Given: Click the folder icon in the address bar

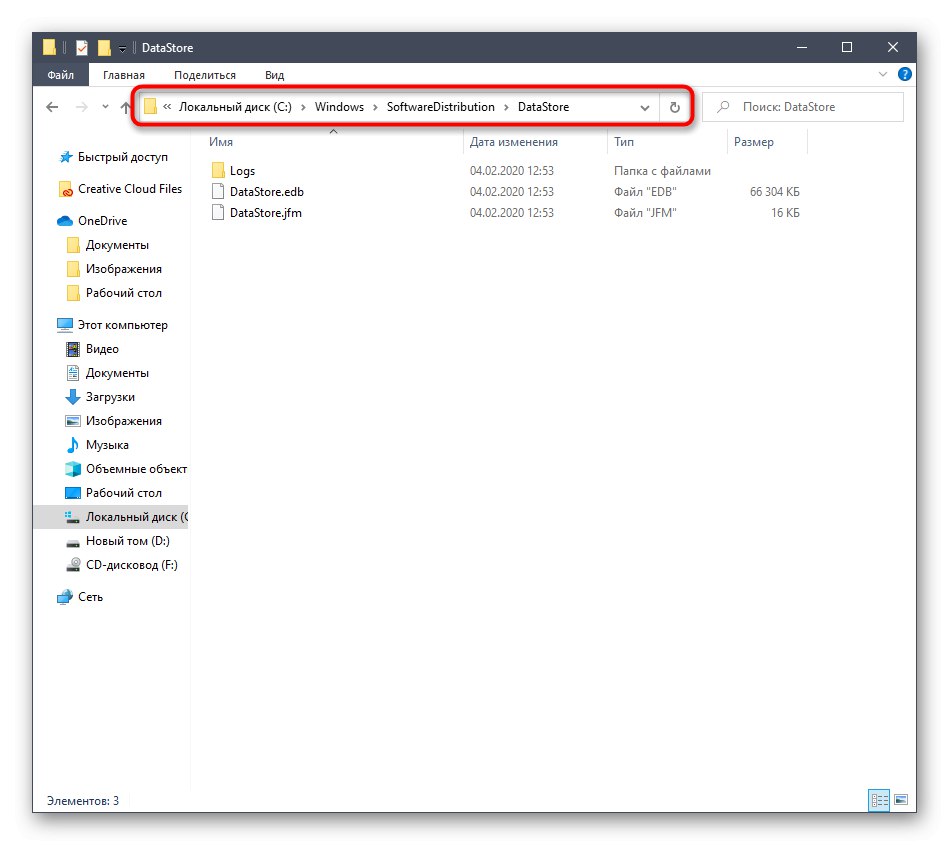Looking at the screenshot, I should pyautogui.click(x=150, y=107).
